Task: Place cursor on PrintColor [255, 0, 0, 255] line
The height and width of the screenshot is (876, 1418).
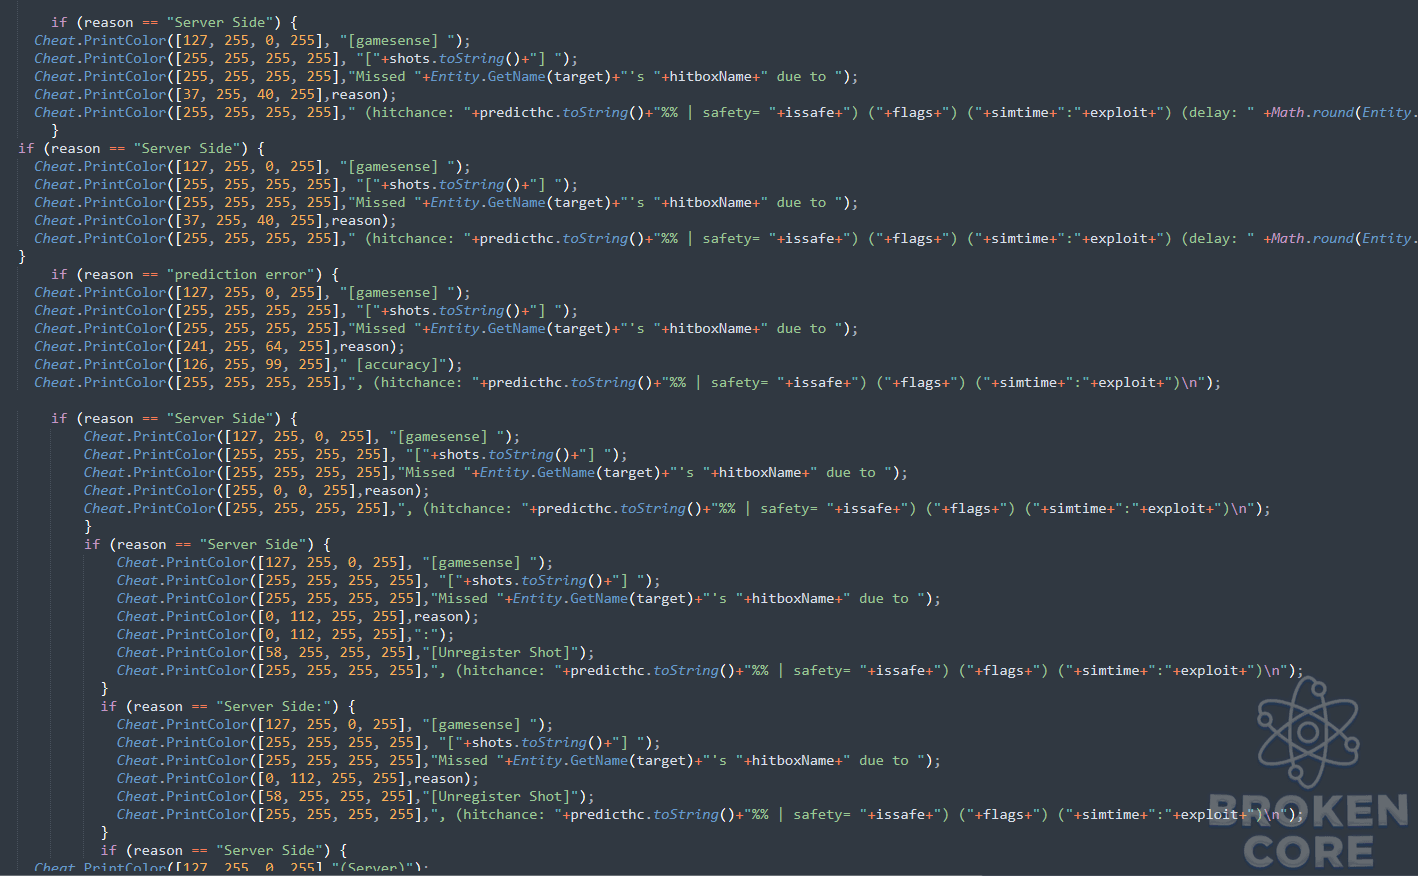Action: tap(256, 490)
